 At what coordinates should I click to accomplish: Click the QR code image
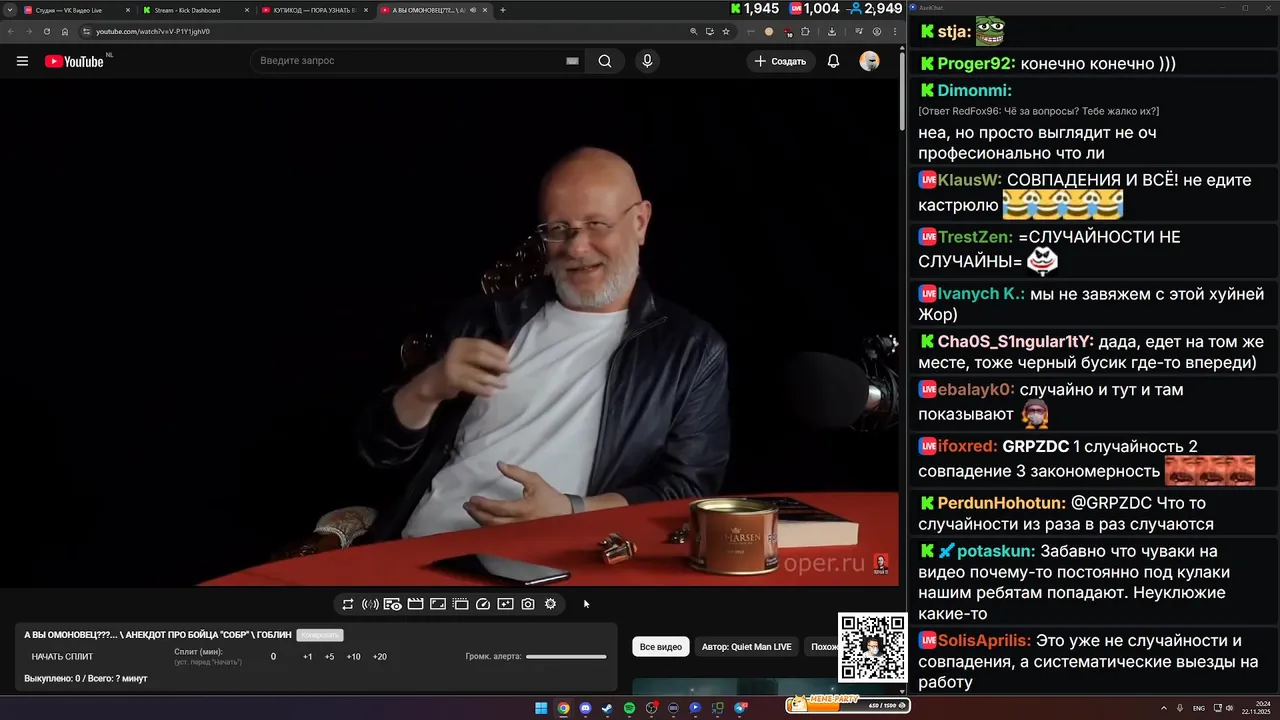tap(873, 648)
